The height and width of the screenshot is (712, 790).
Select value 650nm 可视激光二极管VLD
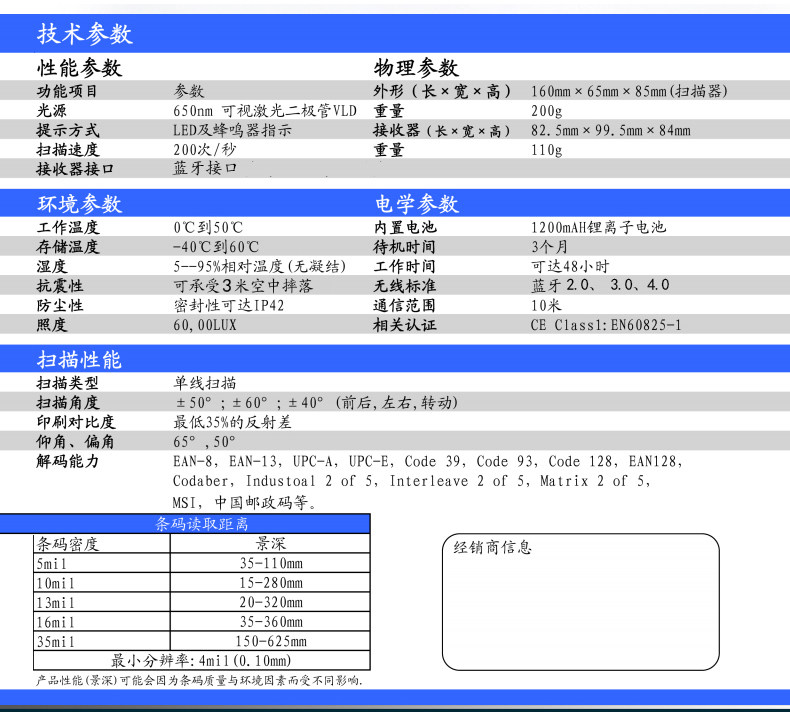pyautogui.click(x=265, y=111)
